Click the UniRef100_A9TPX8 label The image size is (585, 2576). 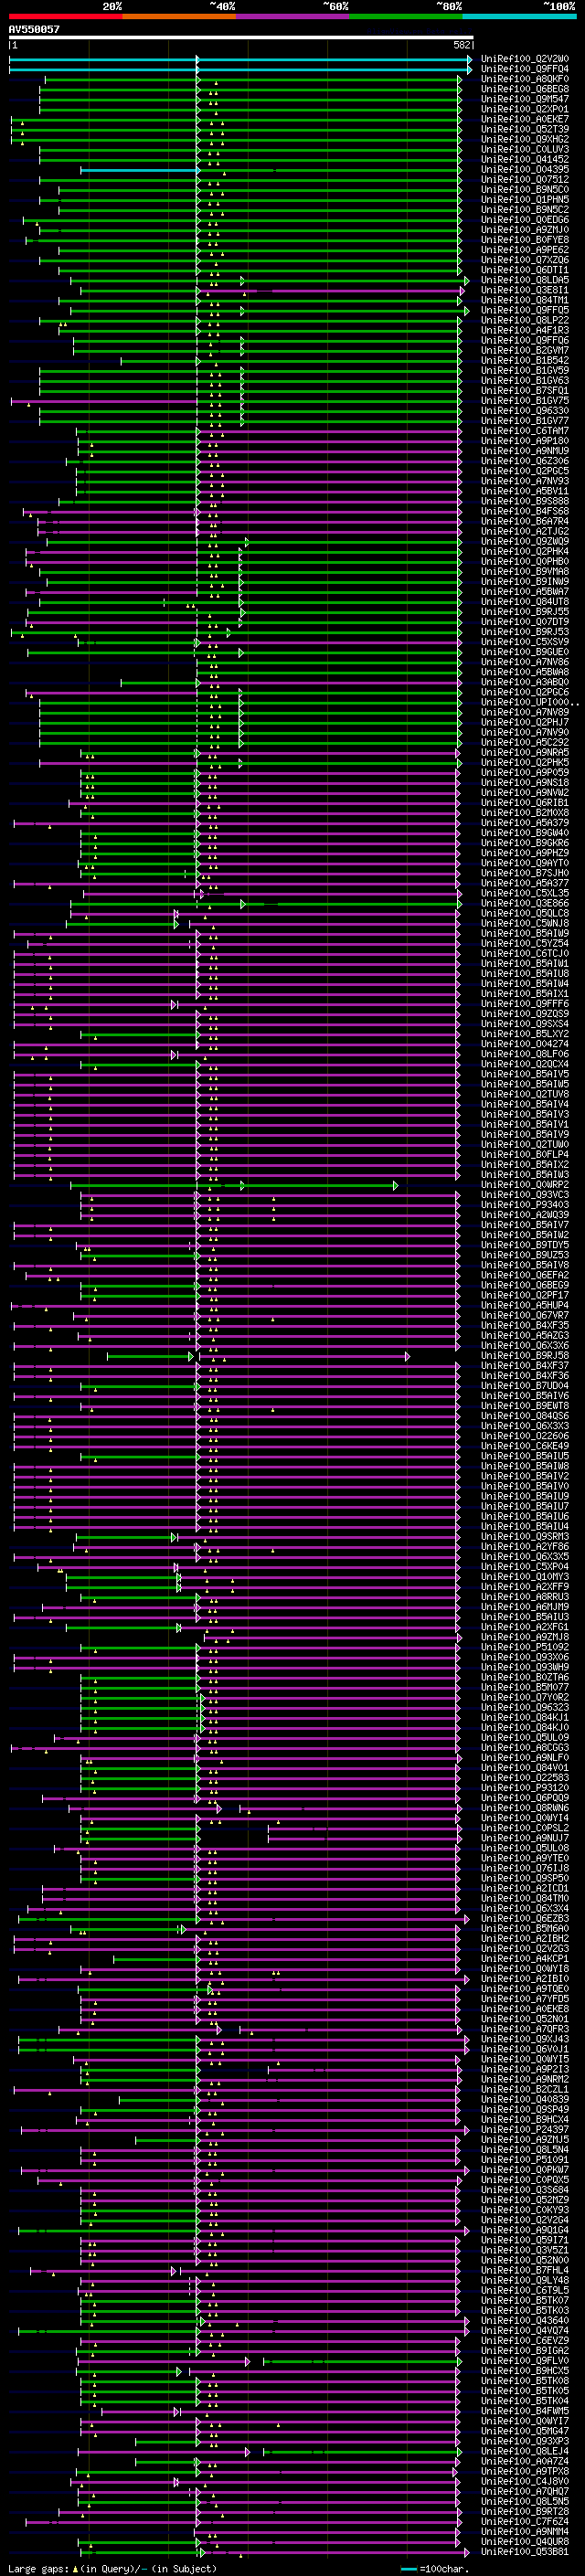[525, 2471]
